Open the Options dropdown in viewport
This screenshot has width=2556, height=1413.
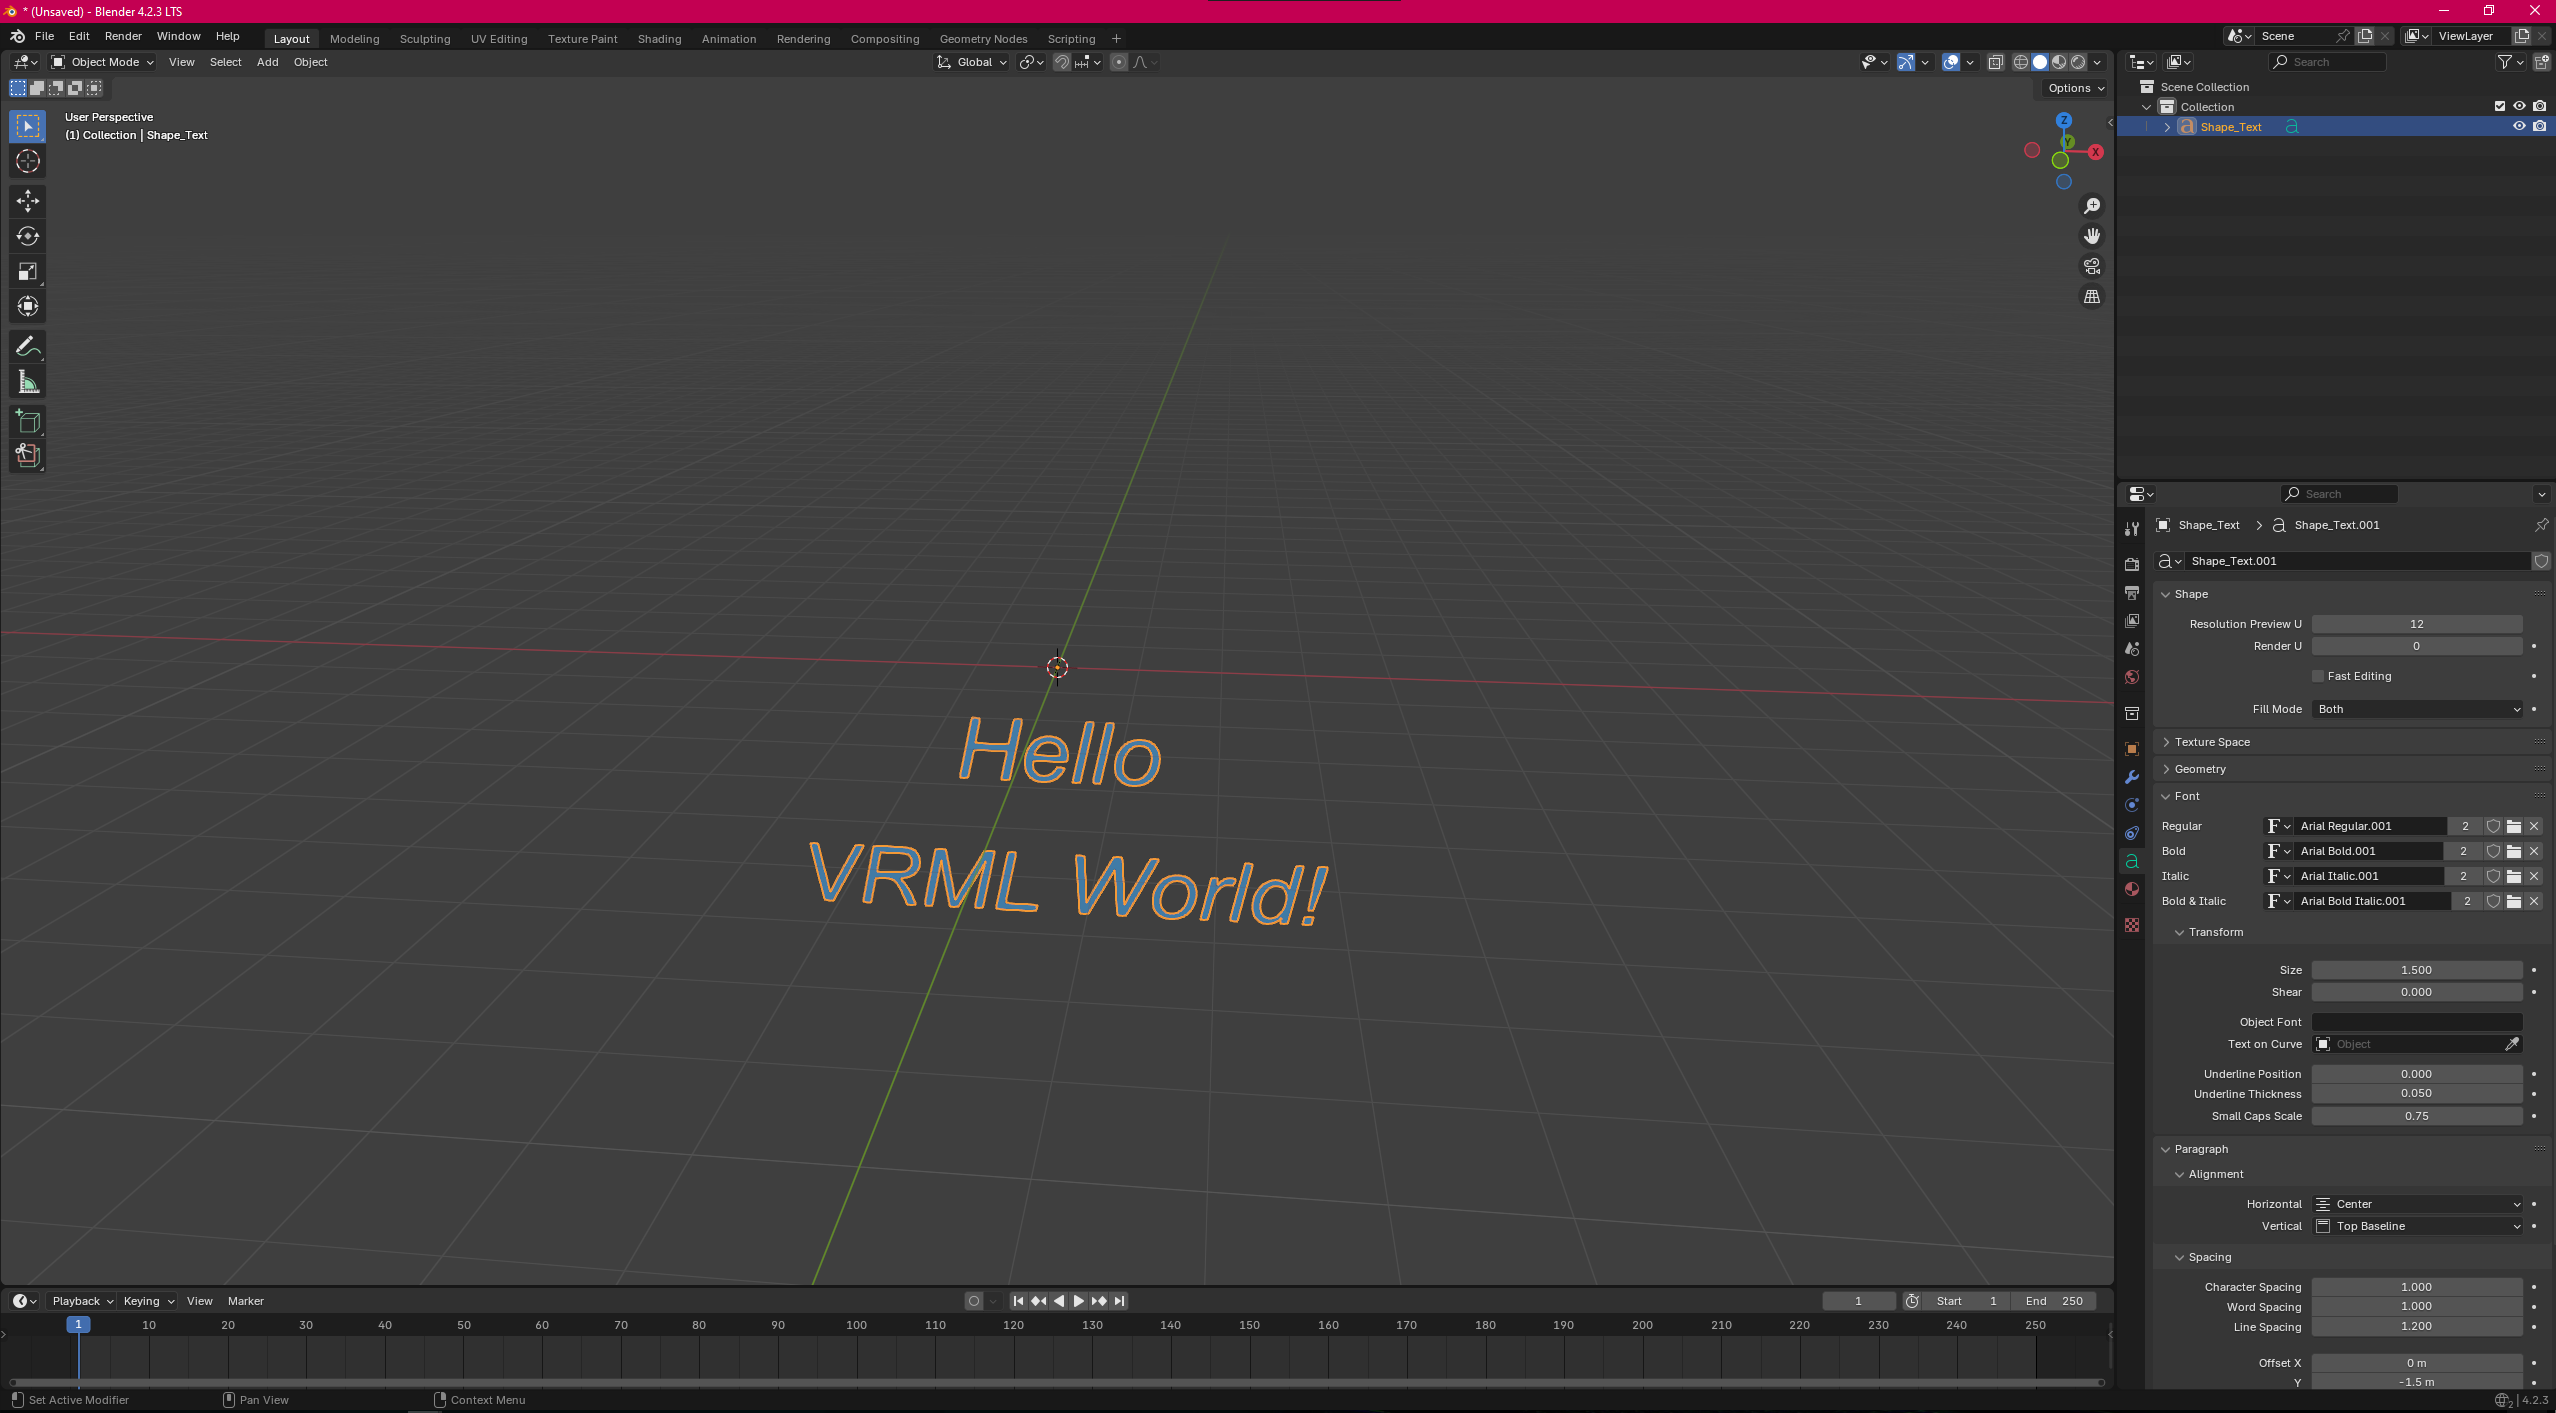pyautogui.click(x=2075, y=88)
